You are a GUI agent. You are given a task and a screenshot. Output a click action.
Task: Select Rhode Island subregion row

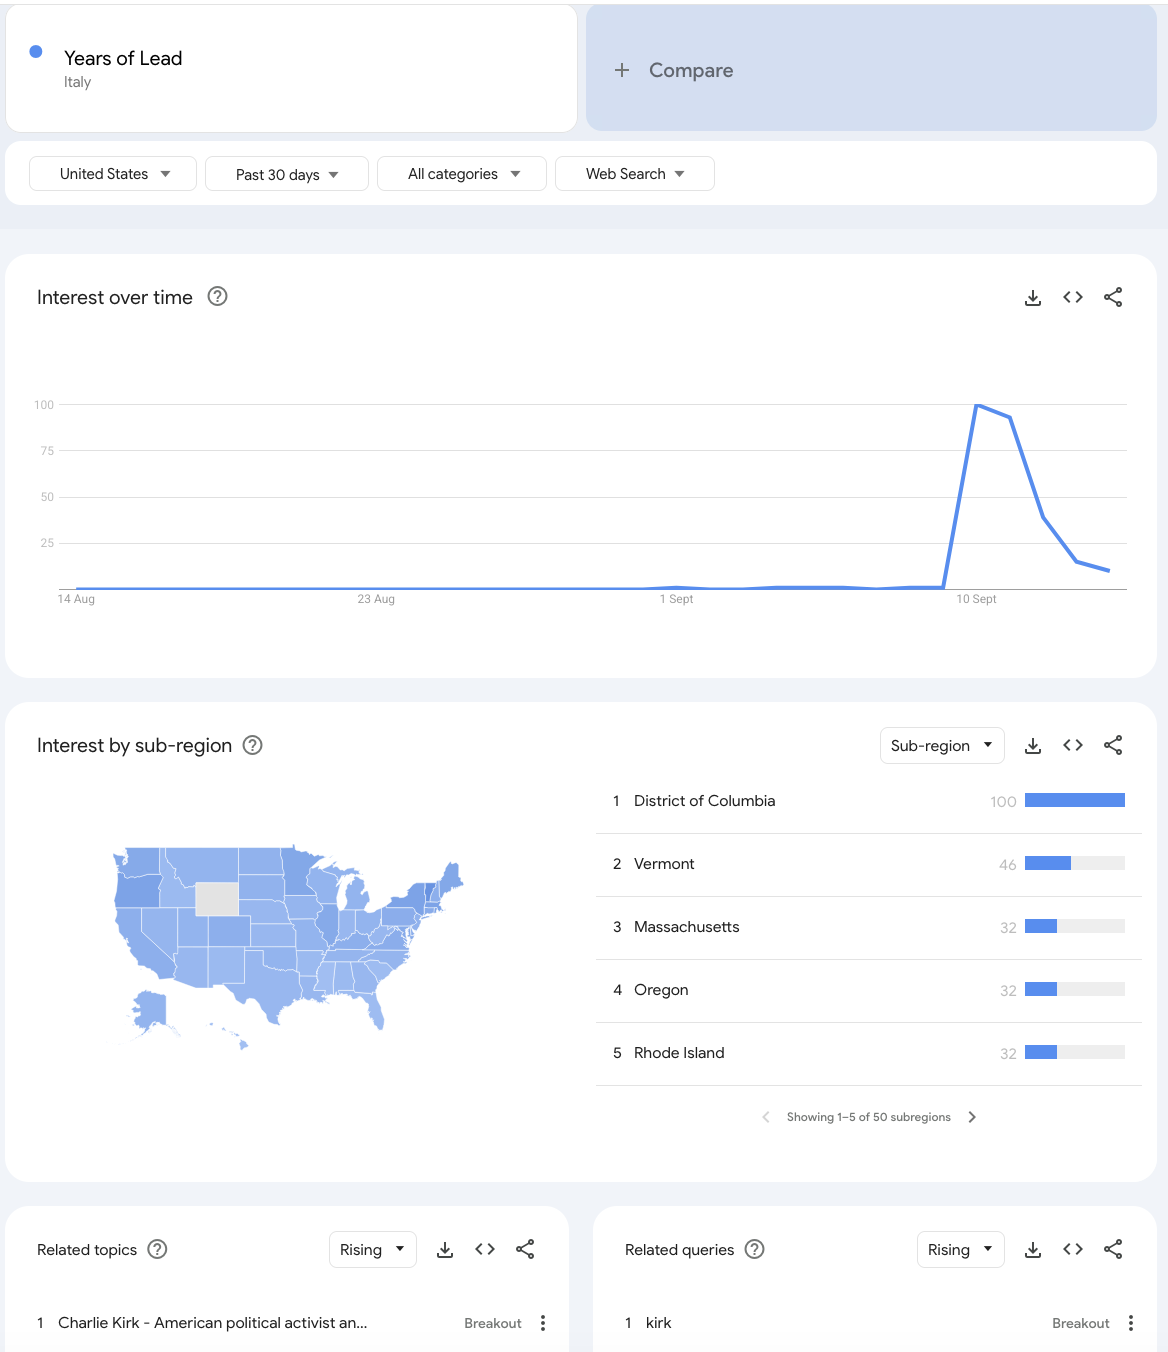pyautogui.click(x=869, y=1053)
